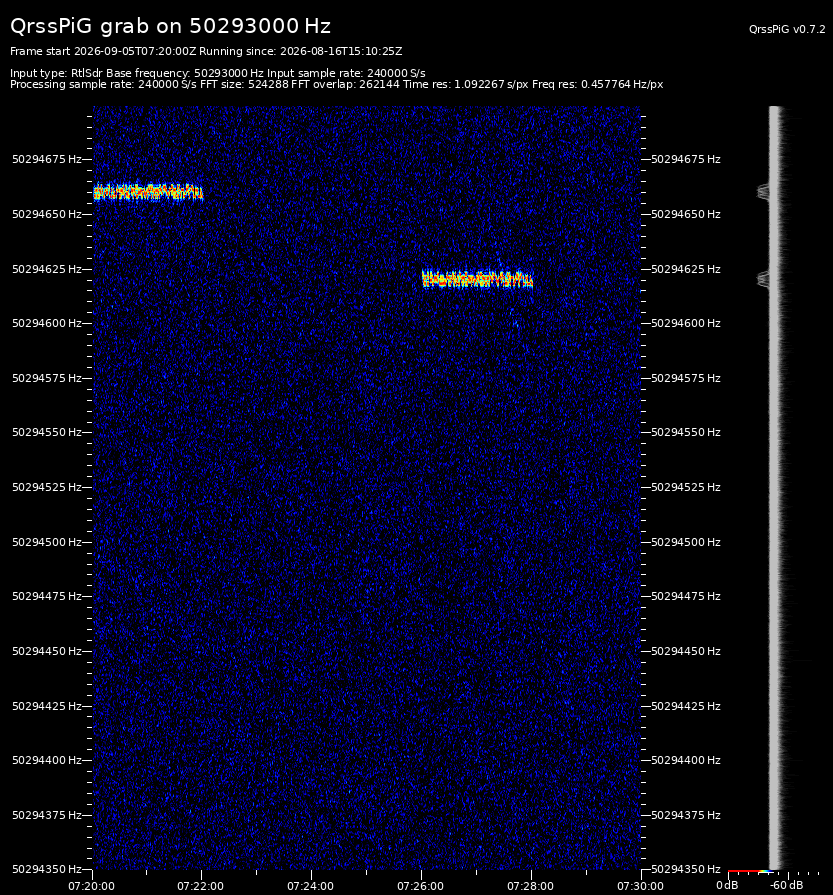Click the right 50294675 Hz frequency label
833x895 pixels.
686,159
